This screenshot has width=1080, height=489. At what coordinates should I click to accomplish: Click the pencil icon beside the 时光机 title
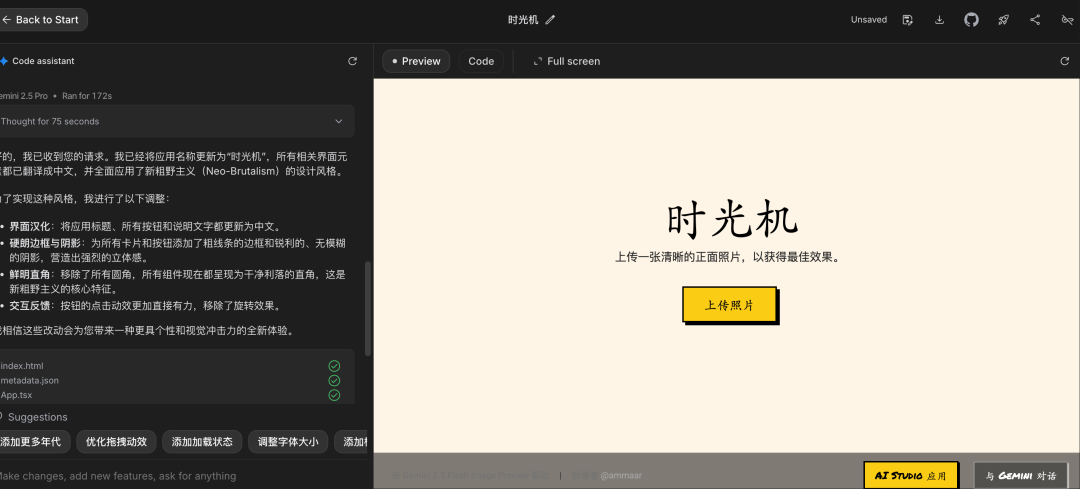[550, 19]
